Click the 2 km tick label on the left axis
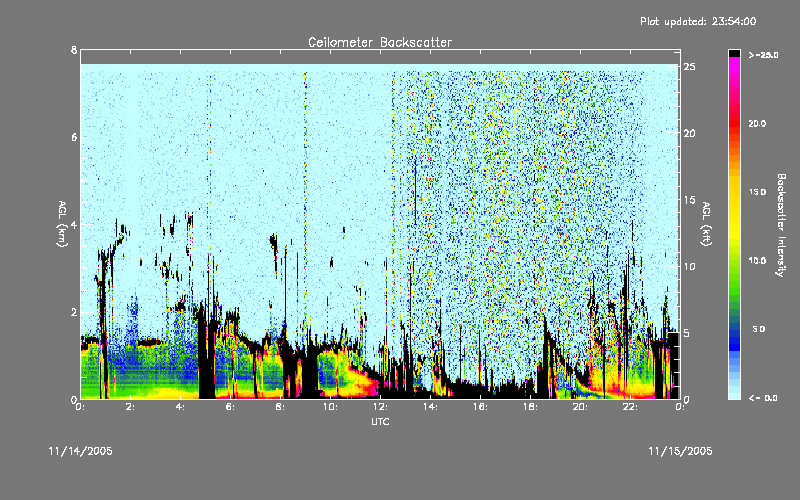Screen dimensions: 800x500 [x=74, y=312]
